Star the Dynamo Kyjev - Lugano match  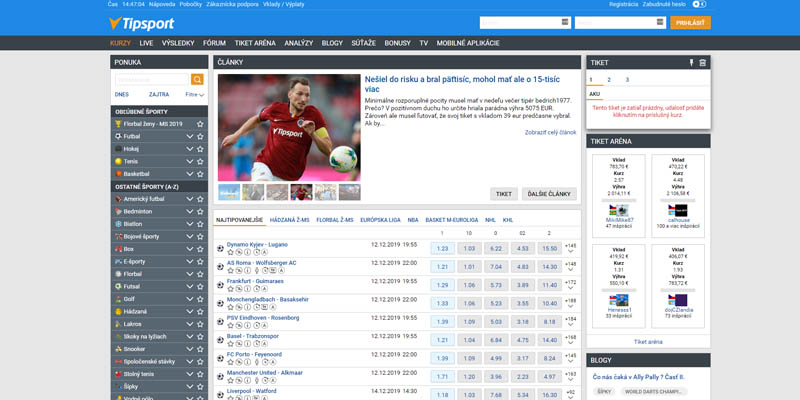(230, 252)
